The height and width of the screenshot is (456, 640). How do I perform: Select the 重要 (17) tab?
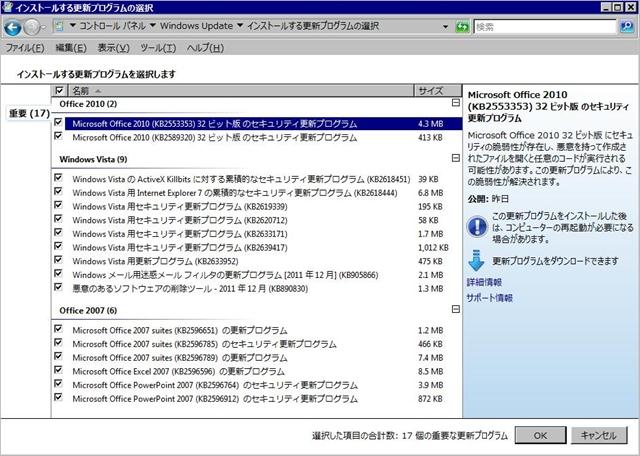click(29, 113)
